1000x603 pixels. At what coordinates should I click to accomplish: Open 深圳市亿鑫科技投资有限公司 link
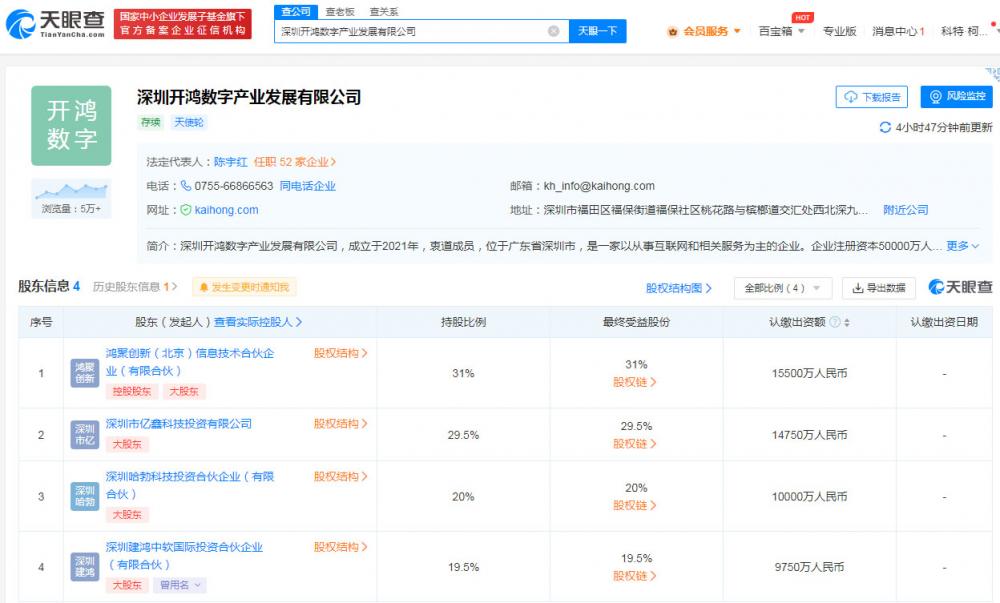coord(179,423)
